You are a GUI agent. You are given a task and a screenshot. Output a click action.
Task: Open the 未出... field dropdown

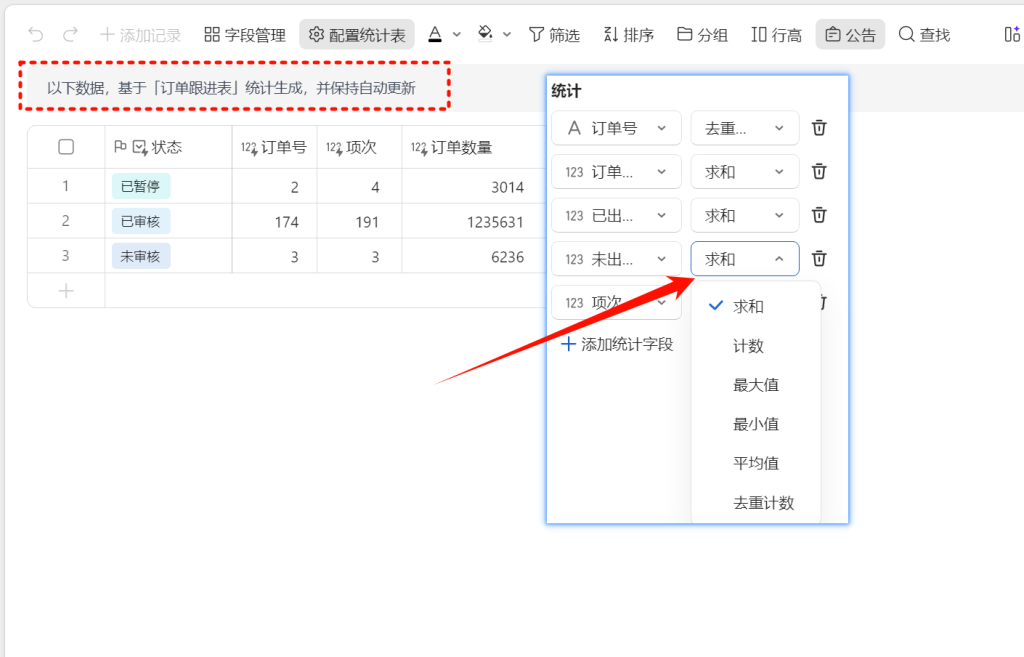[616, 259]
